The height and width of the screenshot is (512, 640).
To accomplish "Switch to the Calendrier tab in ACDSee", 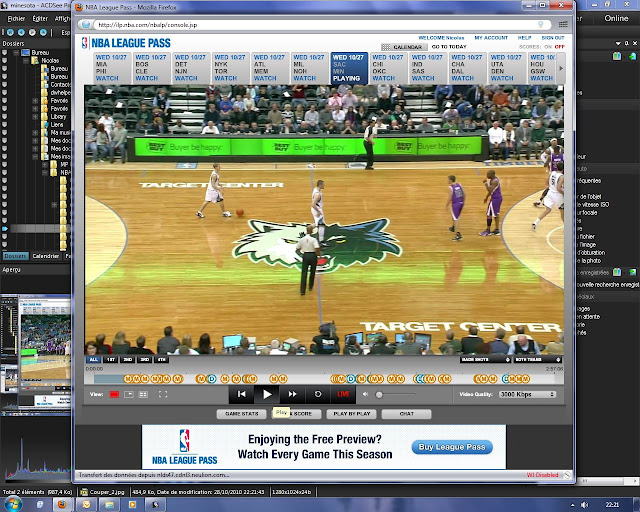I will 46,256.
